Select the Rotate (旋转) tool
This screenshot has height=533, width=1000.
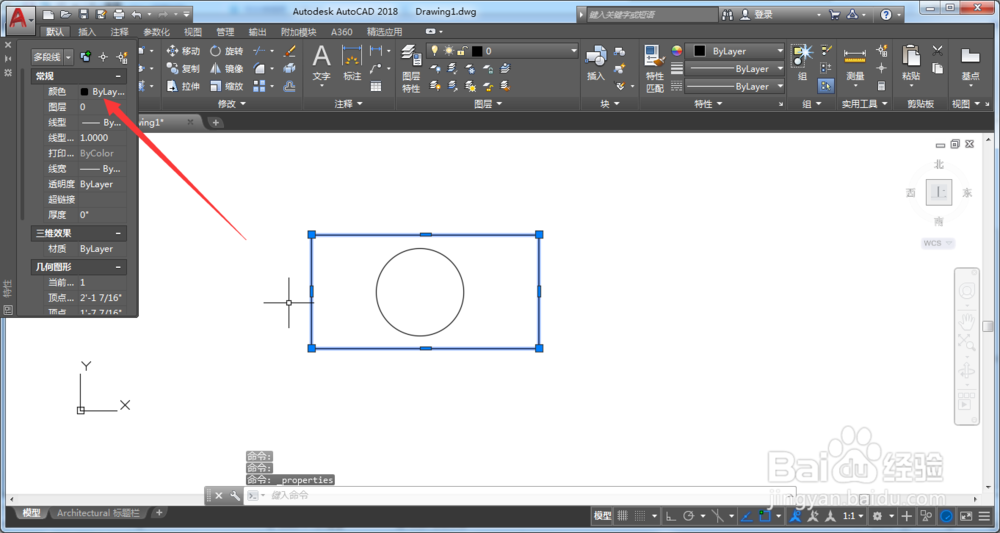(227, 51)
